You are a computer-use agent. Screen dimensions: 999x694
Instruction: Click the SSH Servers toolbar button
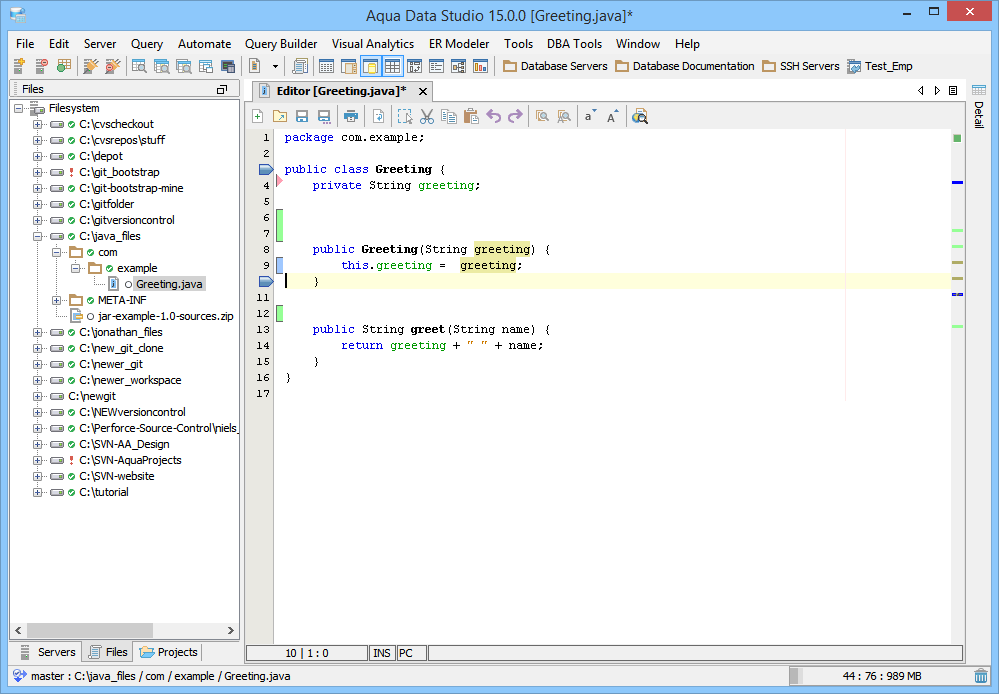click(x=801, y=66)
